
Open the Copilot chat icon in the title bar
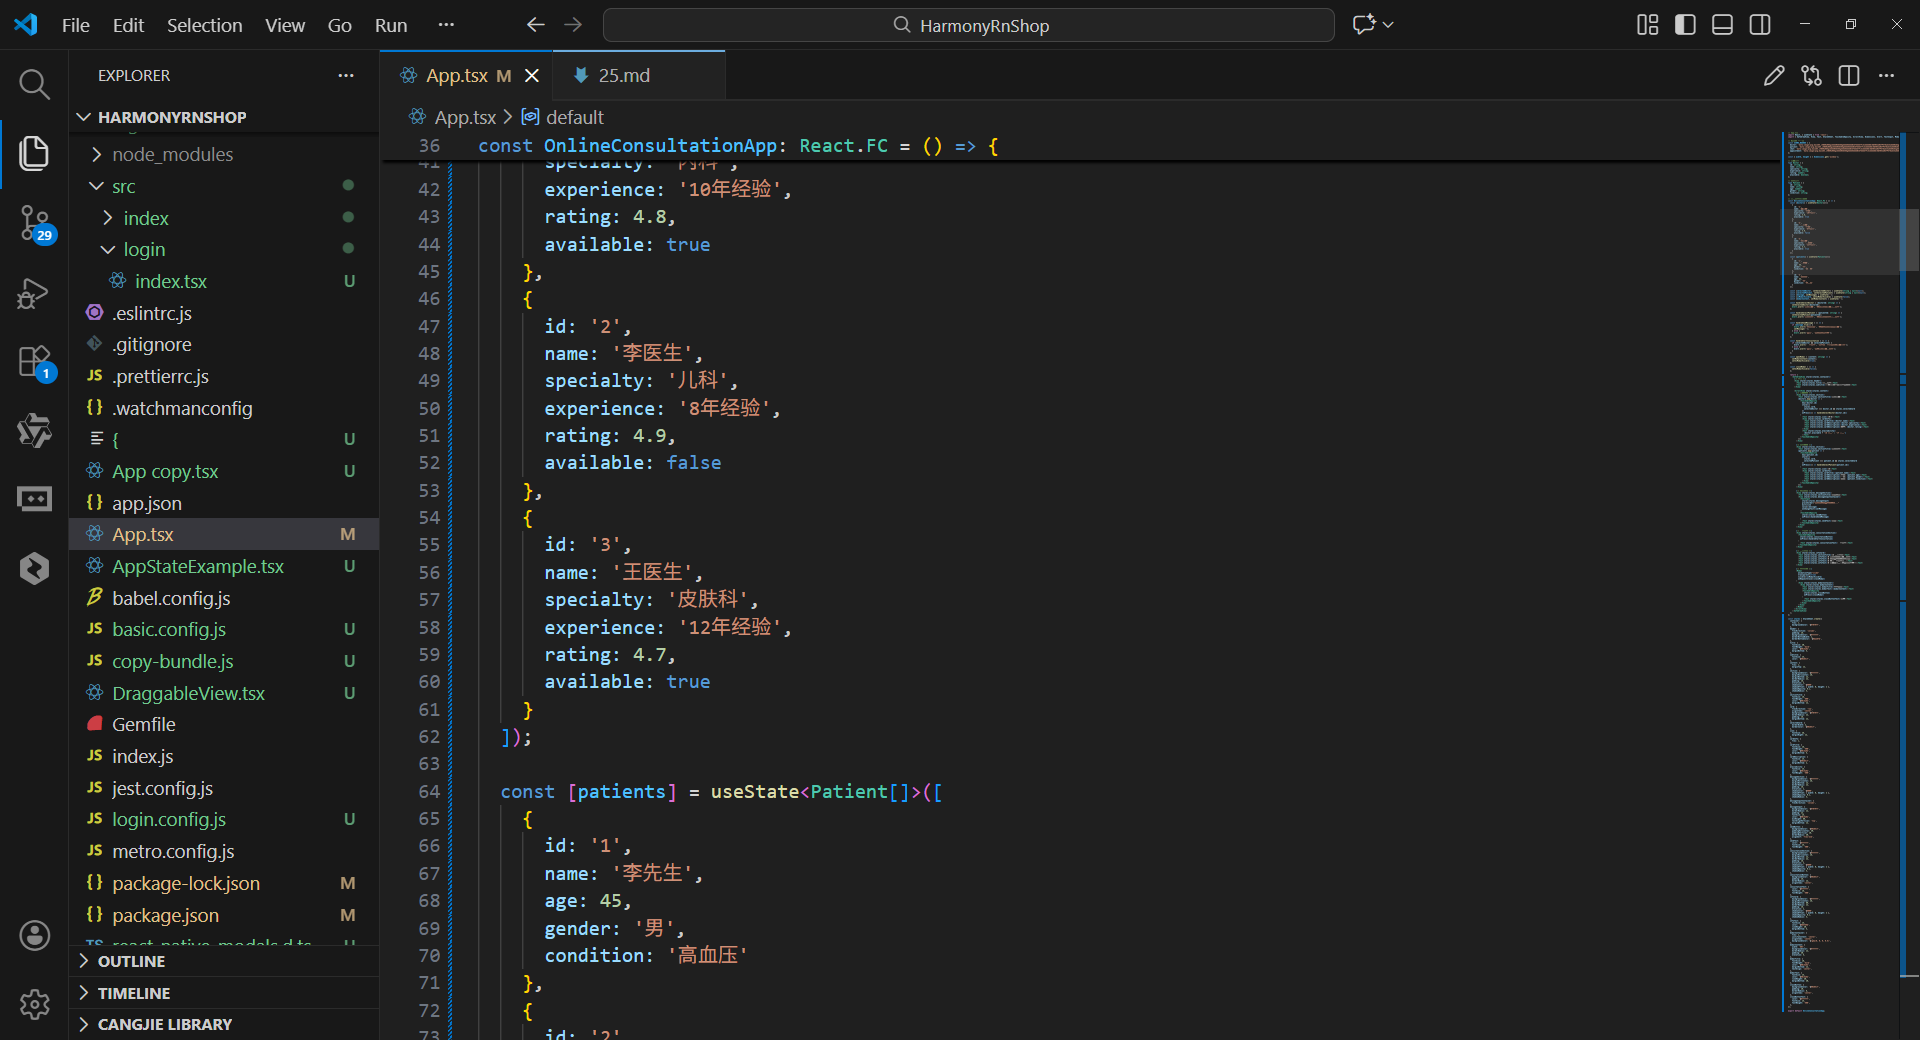[x=1364, y=25]
